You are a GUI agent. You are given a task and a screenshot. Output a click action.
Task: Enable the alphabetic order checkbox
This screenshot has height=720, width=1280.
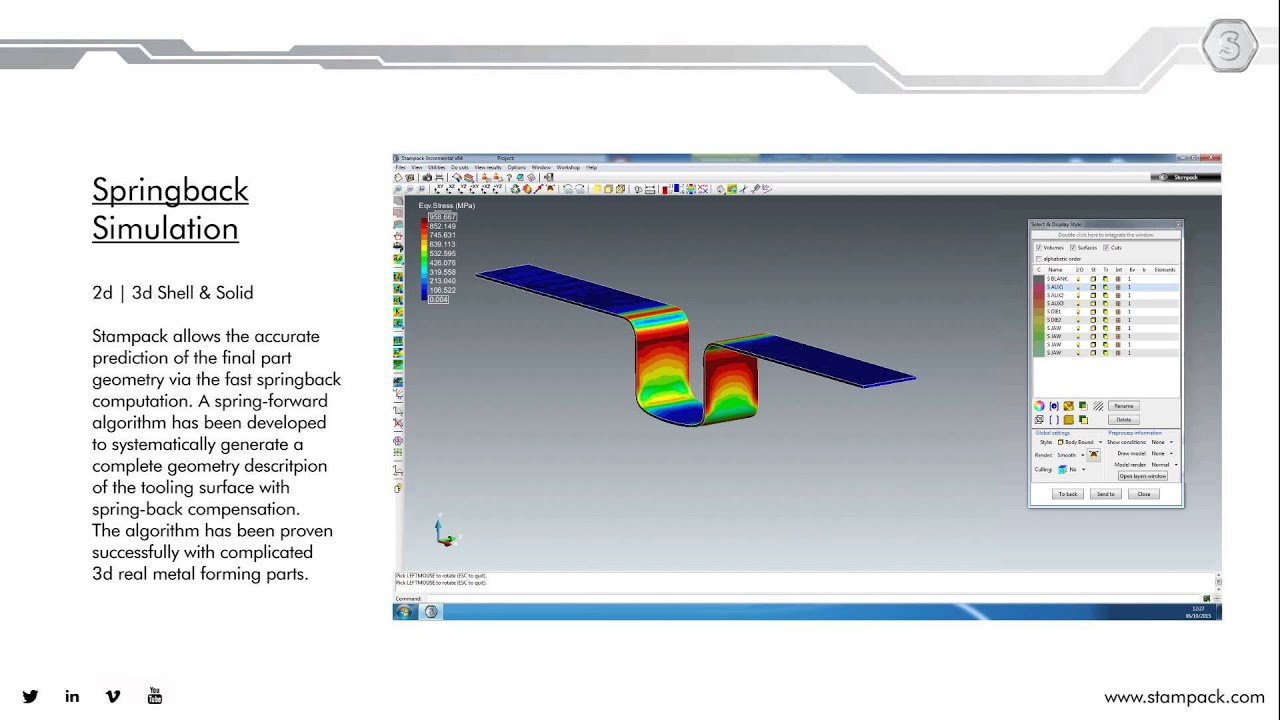[1039, 259]
